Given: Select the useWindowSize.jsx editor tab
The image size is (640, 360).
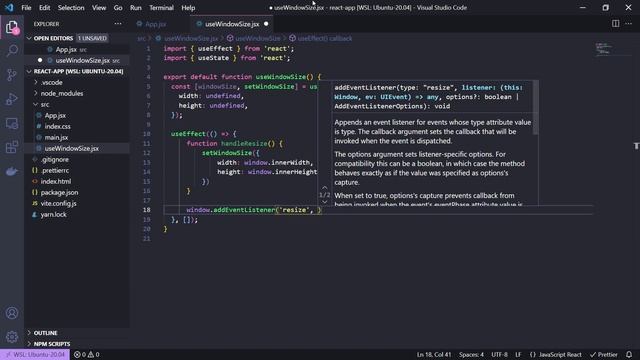Looking at the screenshot, I should pyautogui.click(x=232, y=24).
